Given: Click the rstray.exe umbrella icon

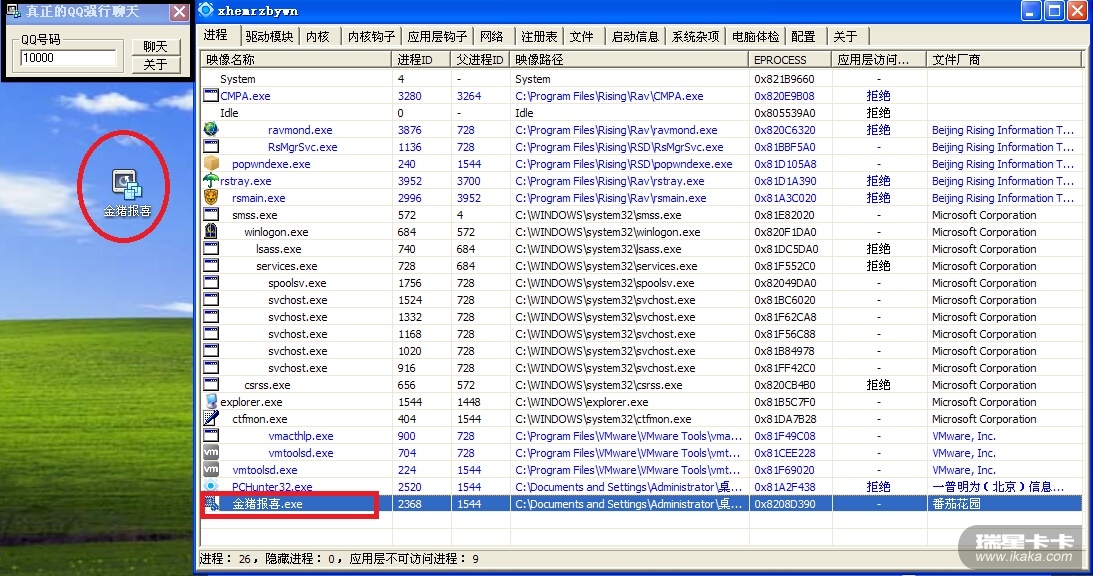Looking at the screenshot, I should click(211, 180).
